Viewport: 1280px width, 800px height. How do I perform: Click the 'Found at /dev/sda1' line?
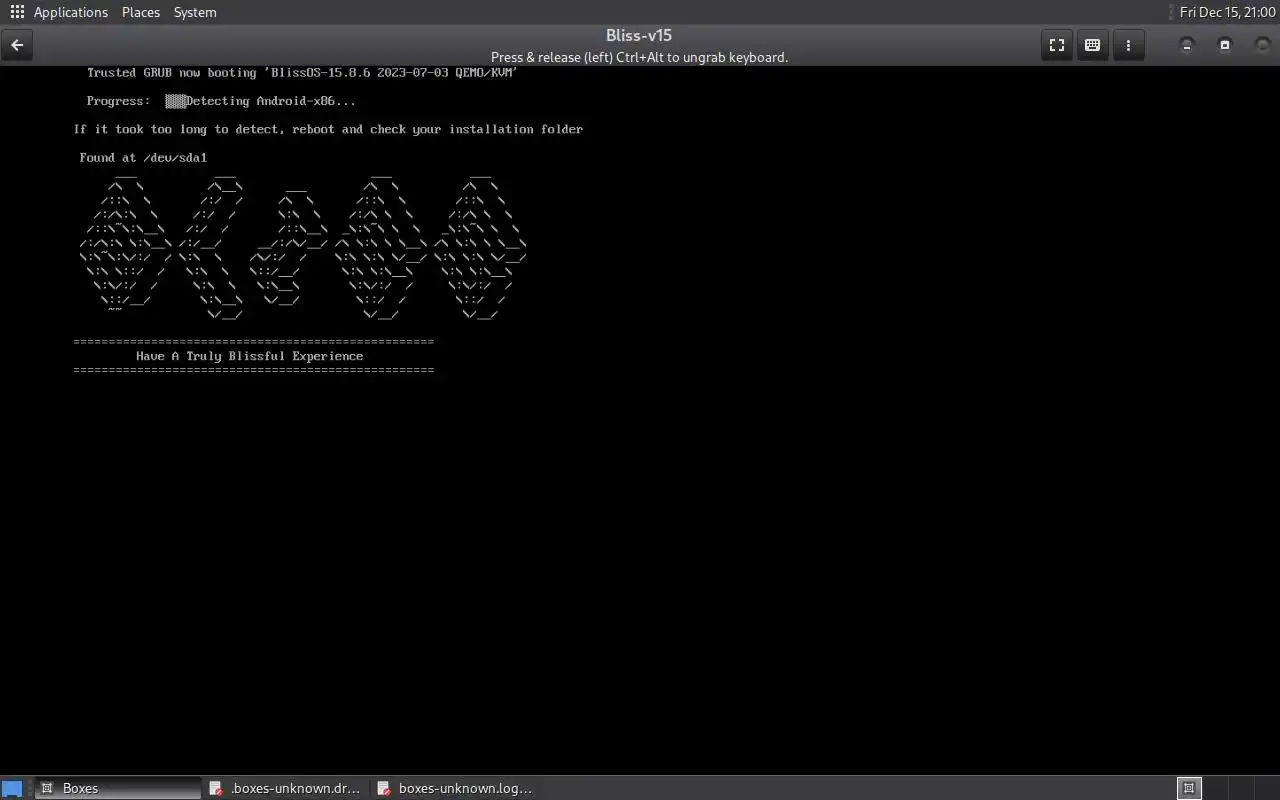tap(143, 157)
